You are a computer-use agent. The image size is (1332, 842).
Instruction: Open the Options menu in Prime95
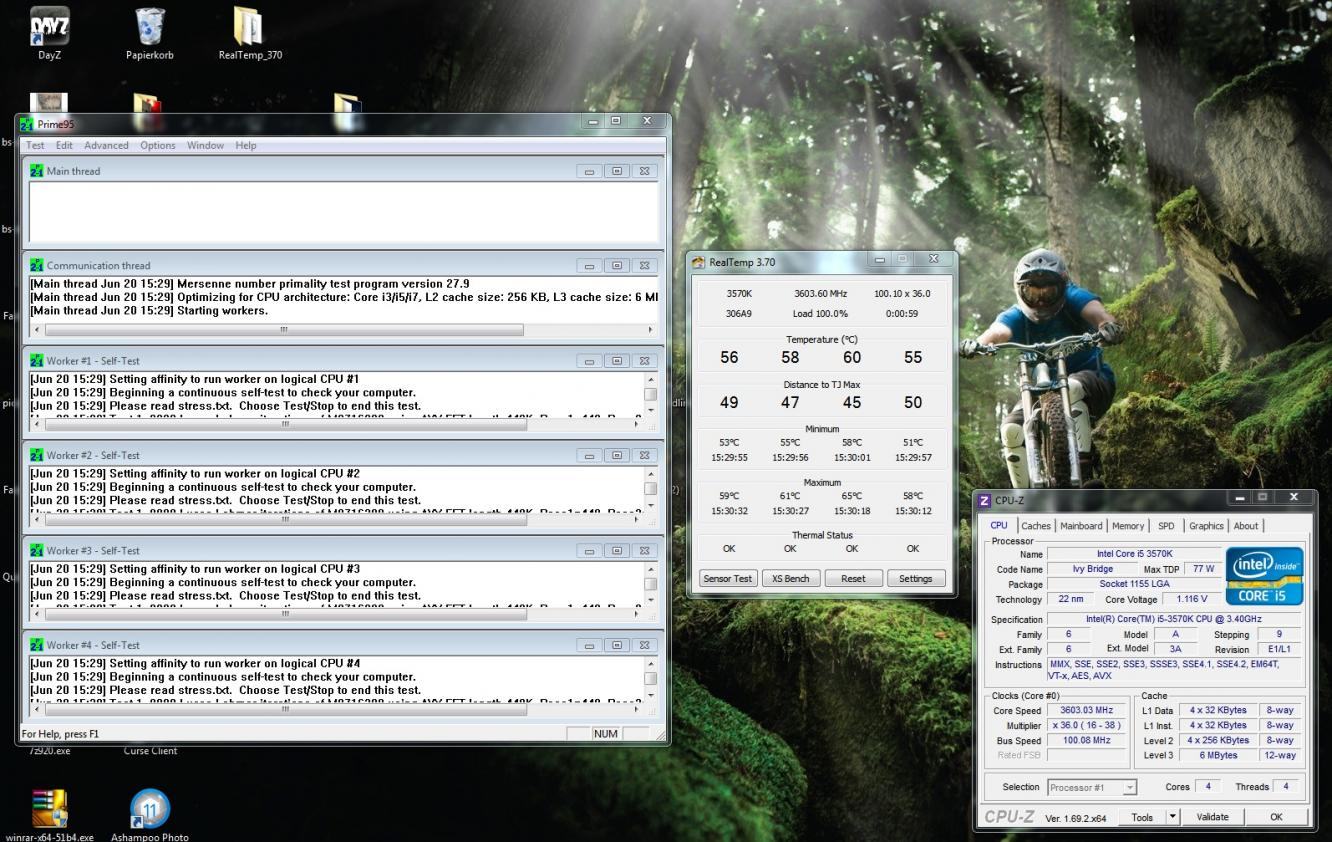(x=157, y=145)
